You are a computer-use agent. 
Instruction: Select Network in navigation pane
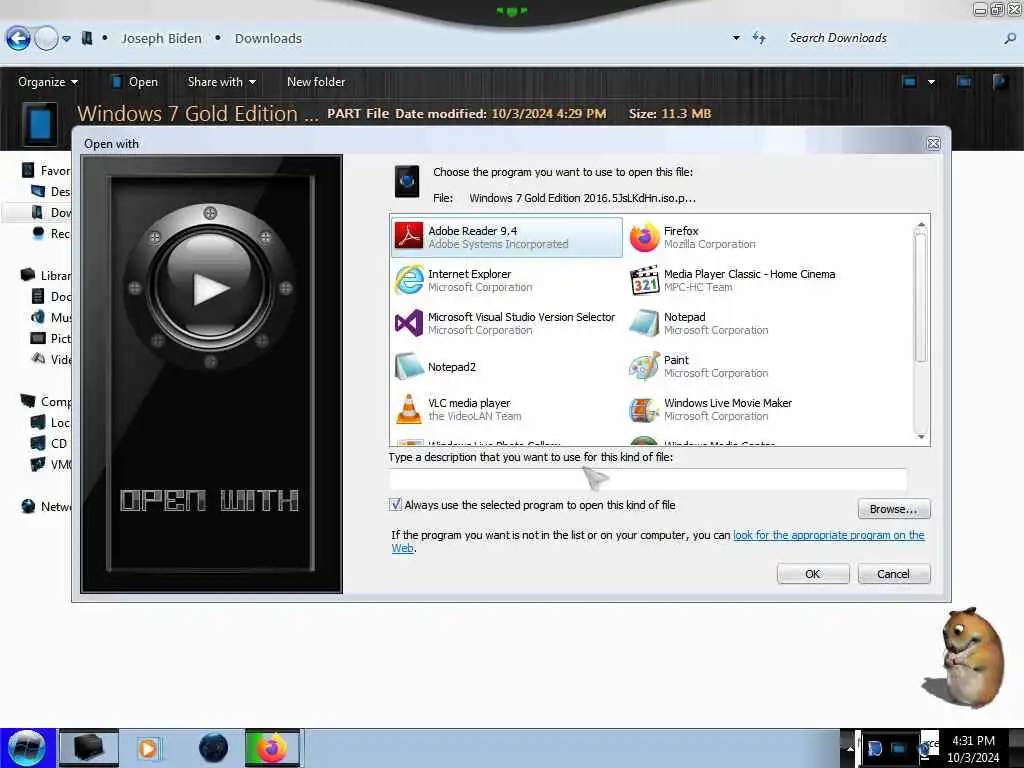point(46,506)
